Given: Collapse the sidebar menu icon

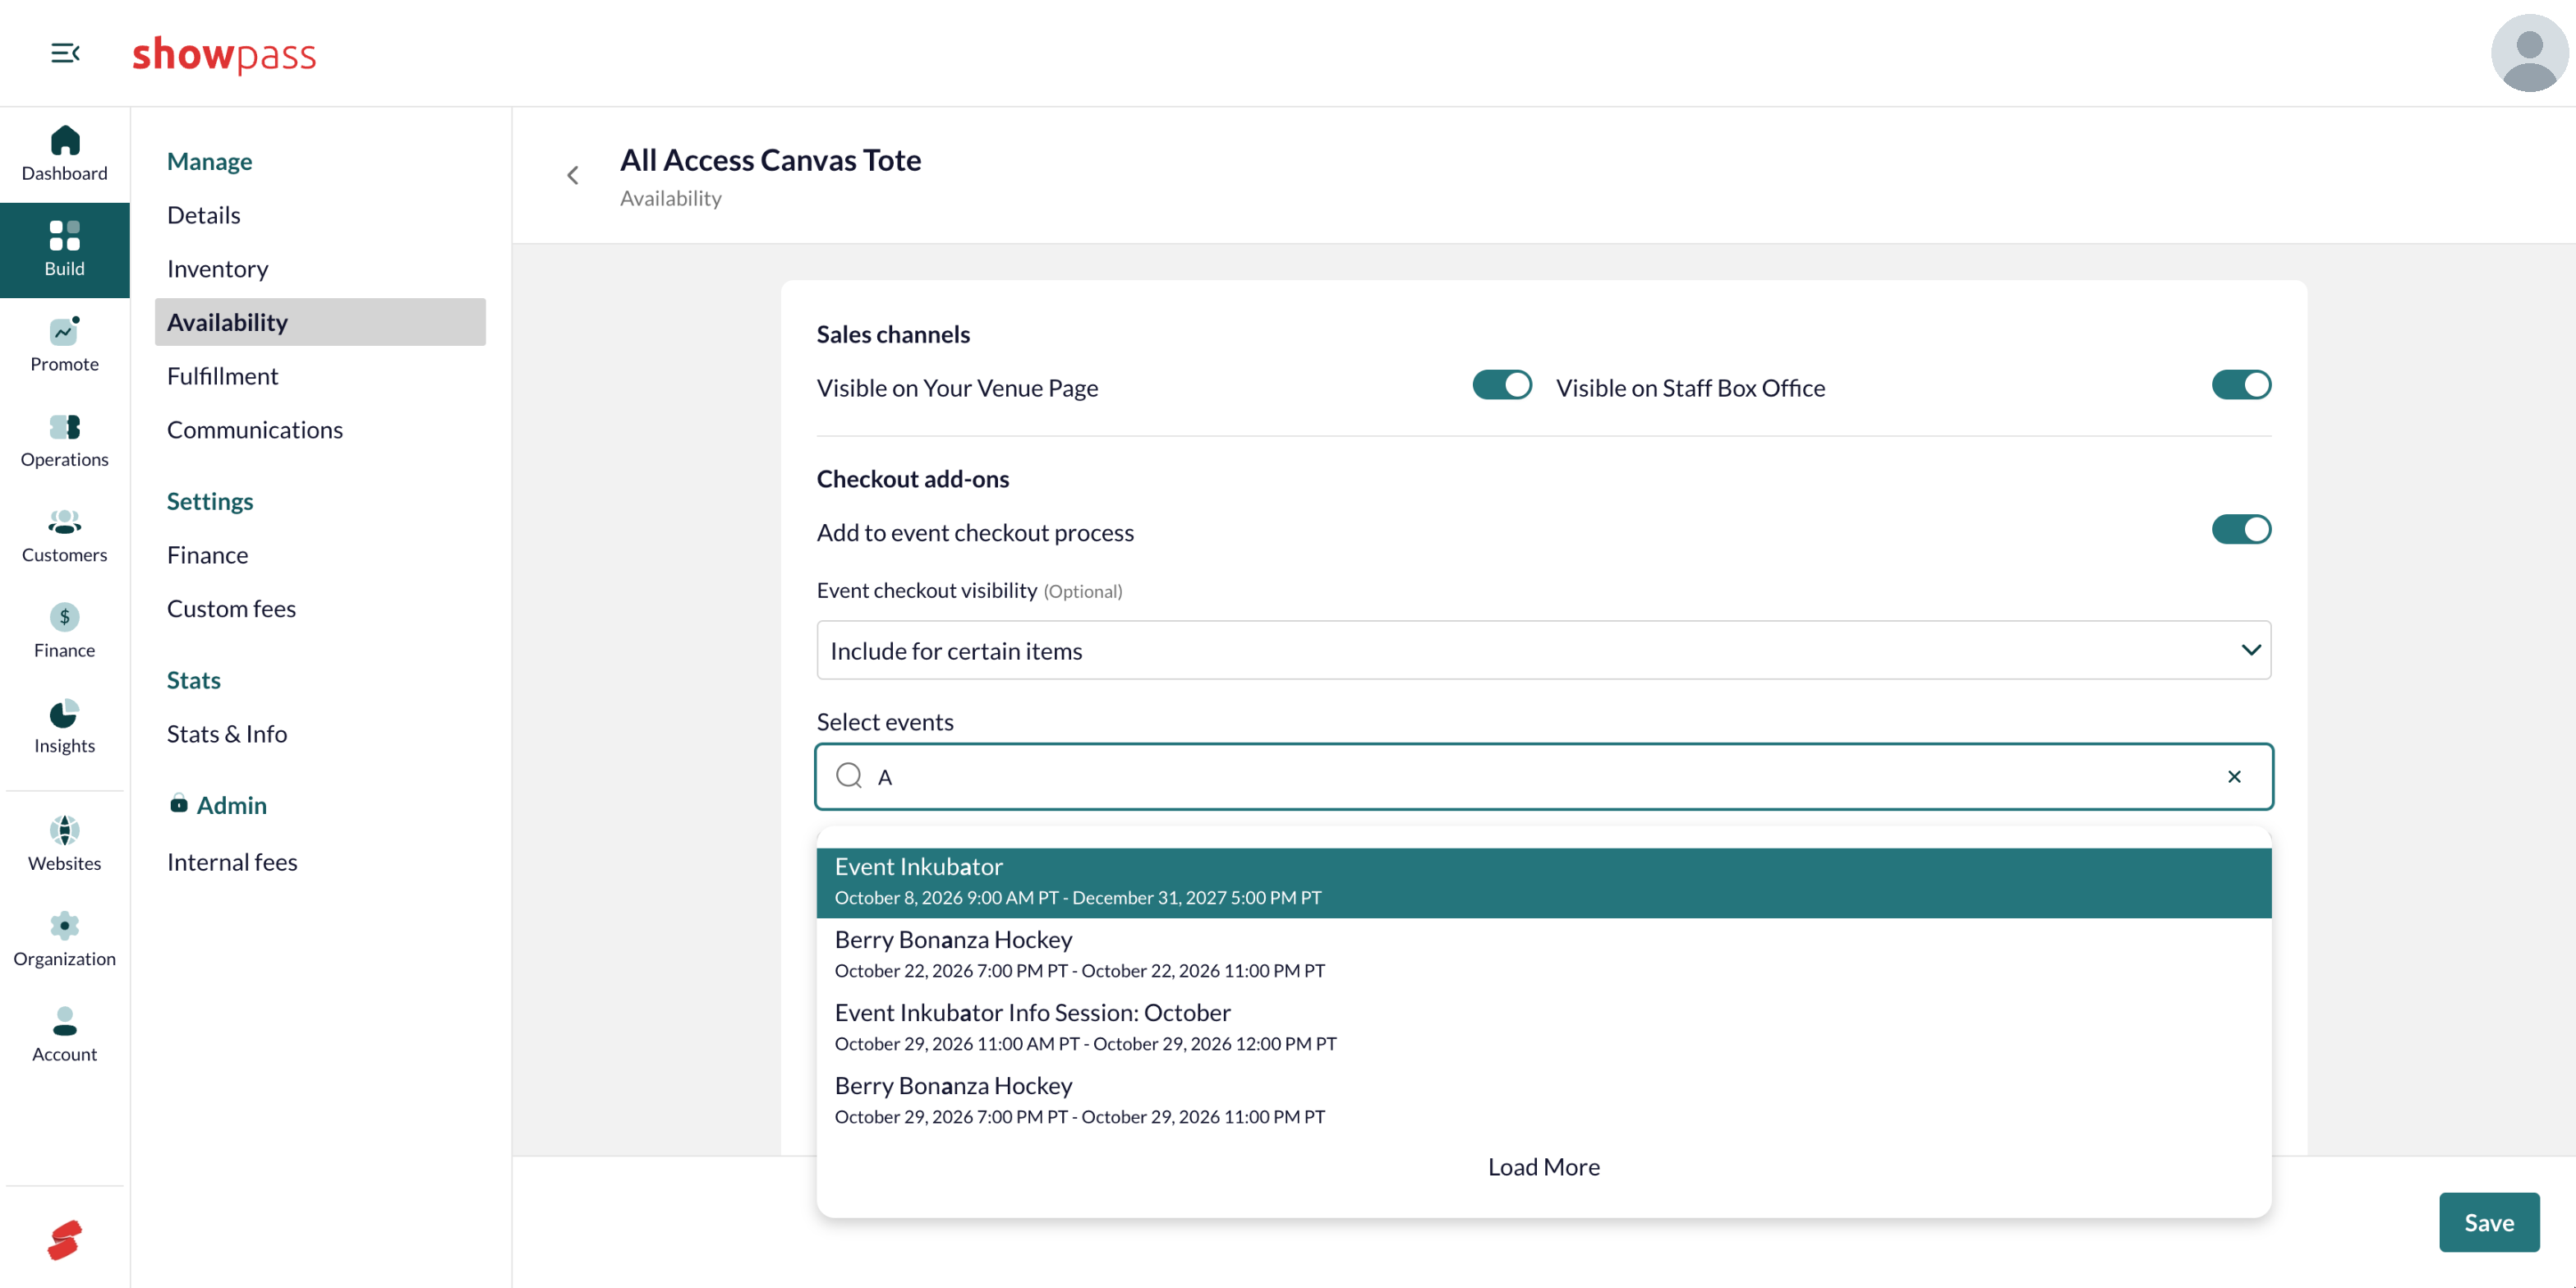Looking at the screenshot, I should click(65, 53).
